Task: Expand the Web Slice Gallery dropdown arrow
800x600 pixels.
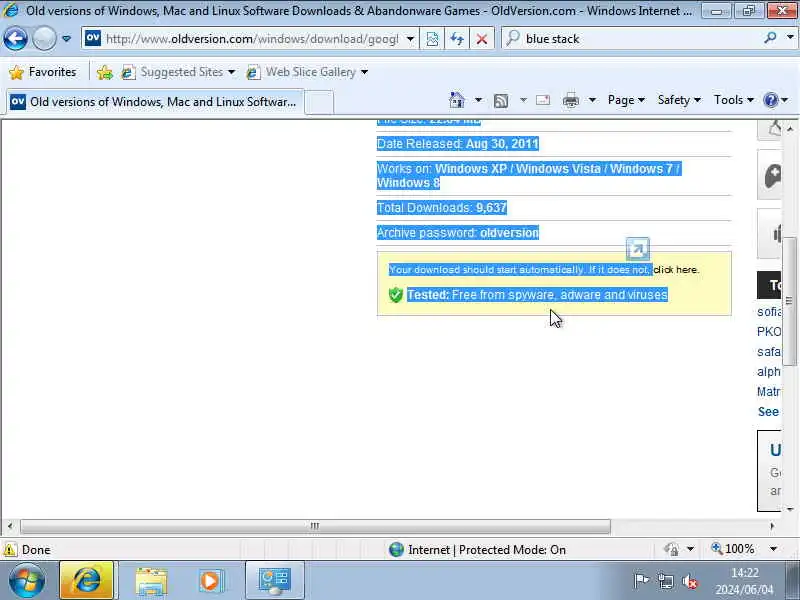Action: click(x=364, y=72)
